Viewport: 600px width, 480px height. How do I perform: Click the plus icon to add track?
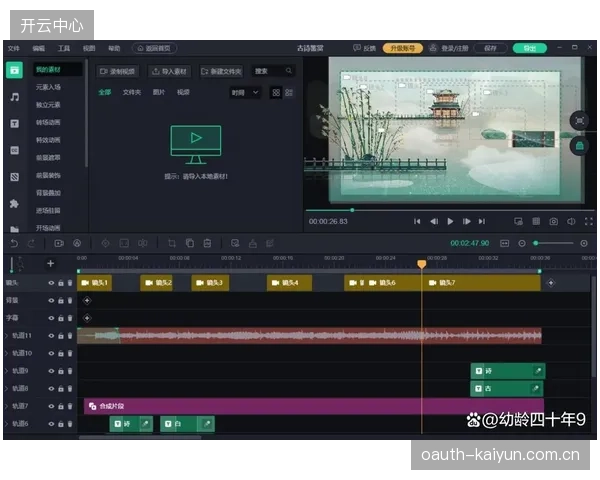50,263
